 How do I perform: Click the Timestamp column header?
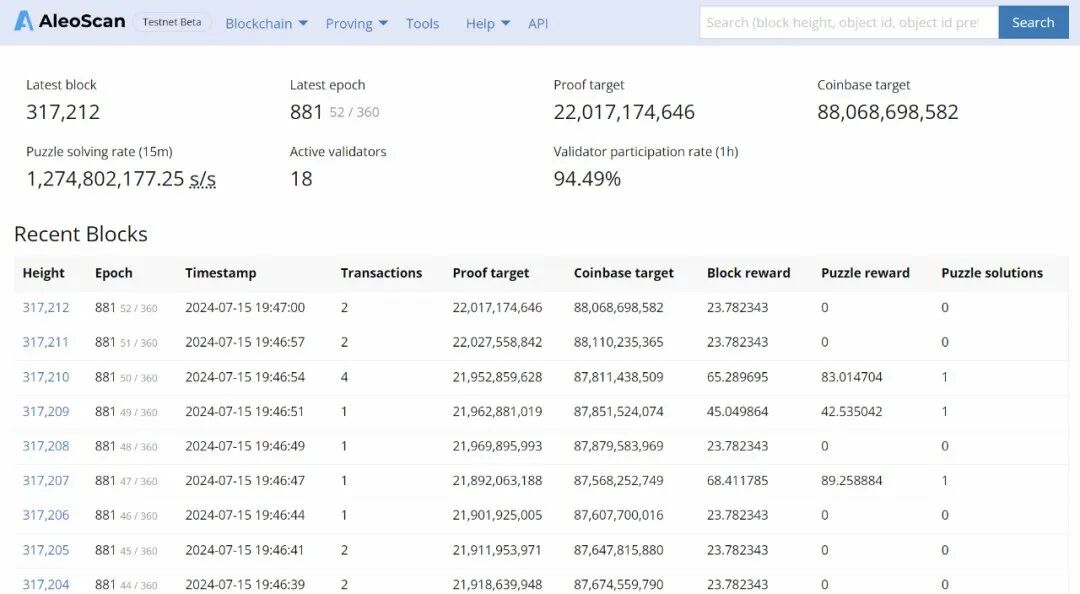point(220,273)
